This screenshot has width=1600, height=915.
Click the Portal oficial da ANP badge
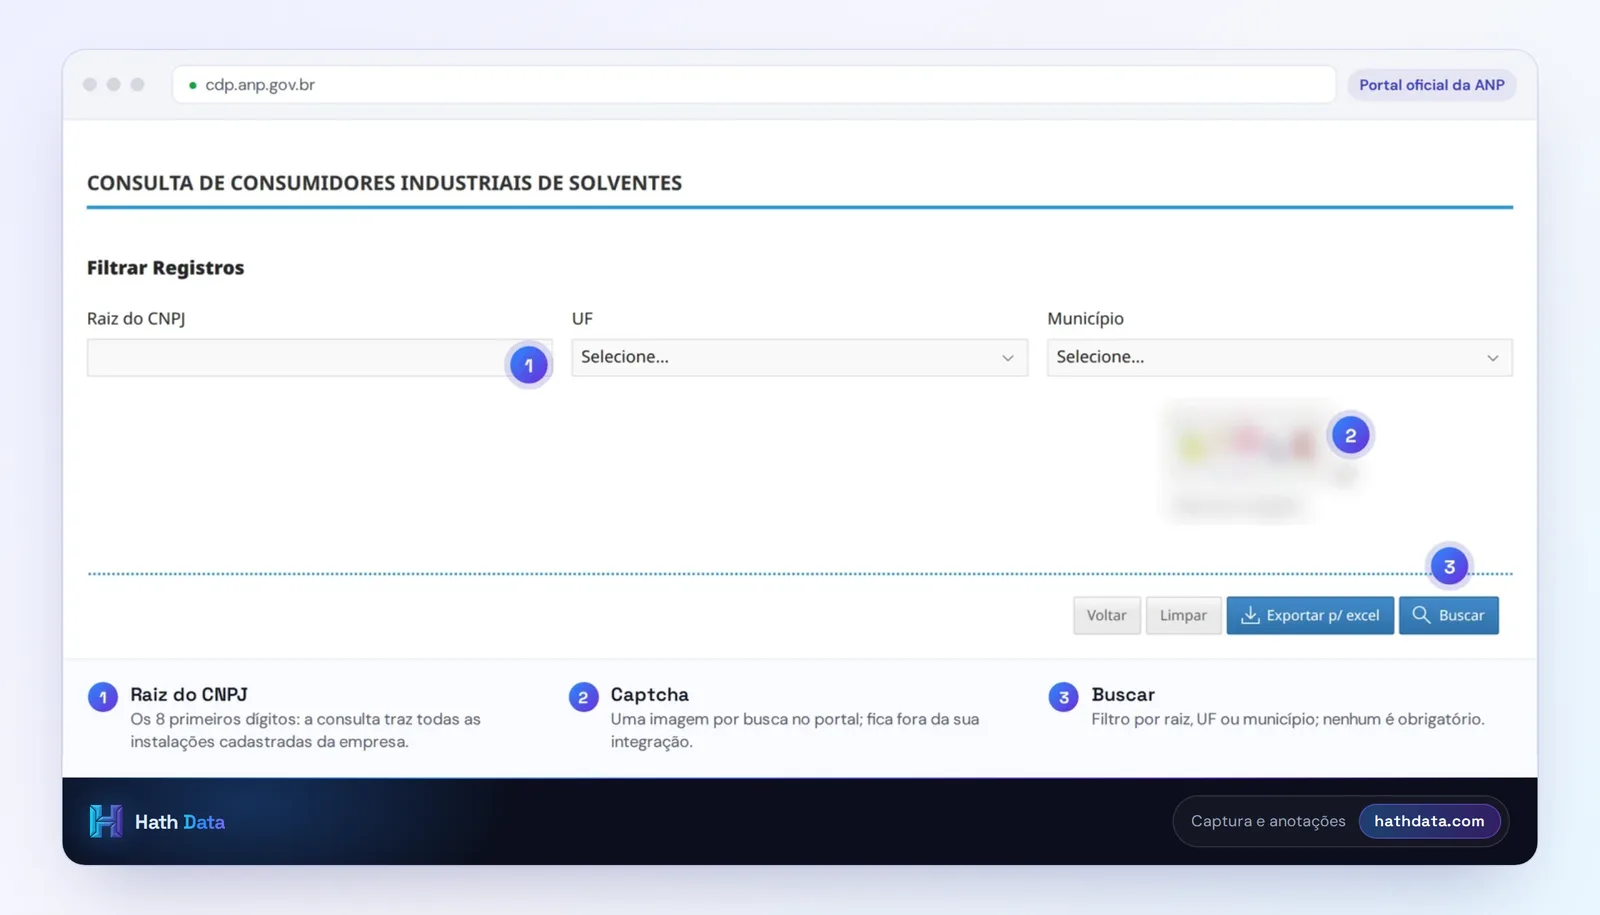point(1431,85)
